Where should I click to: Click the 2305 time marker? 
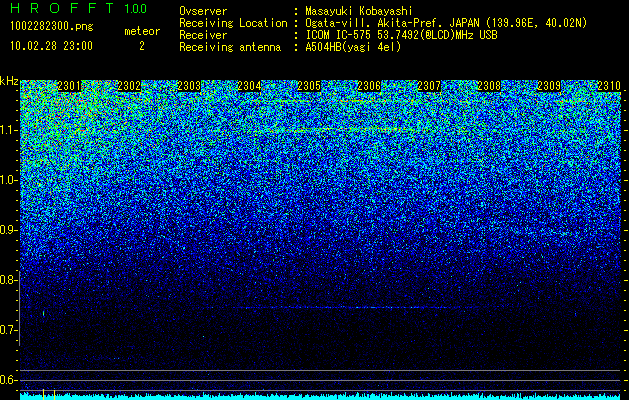click(x=309, y=86)
